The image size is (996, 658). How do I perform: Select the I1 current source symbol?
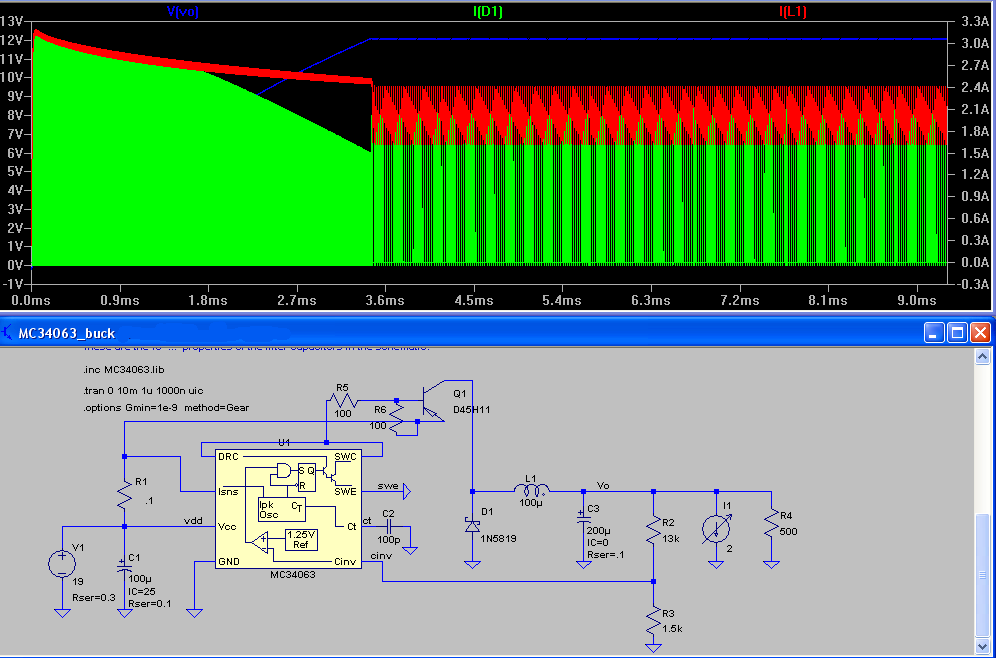click(x=716, y=527)
